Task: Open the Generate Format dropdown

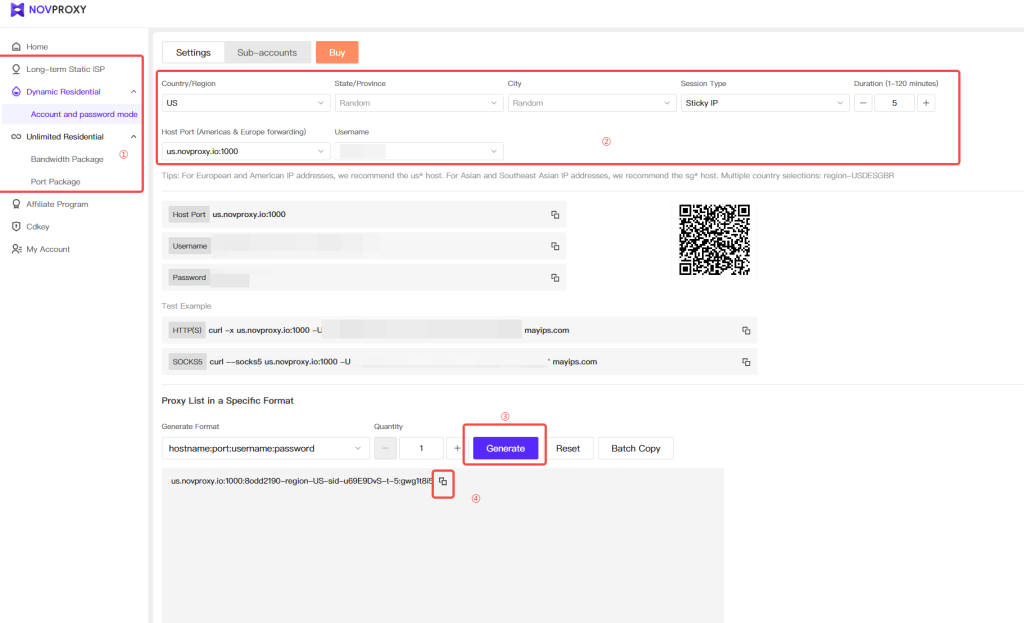Action: pyautogui.click(x=265, y=449)
